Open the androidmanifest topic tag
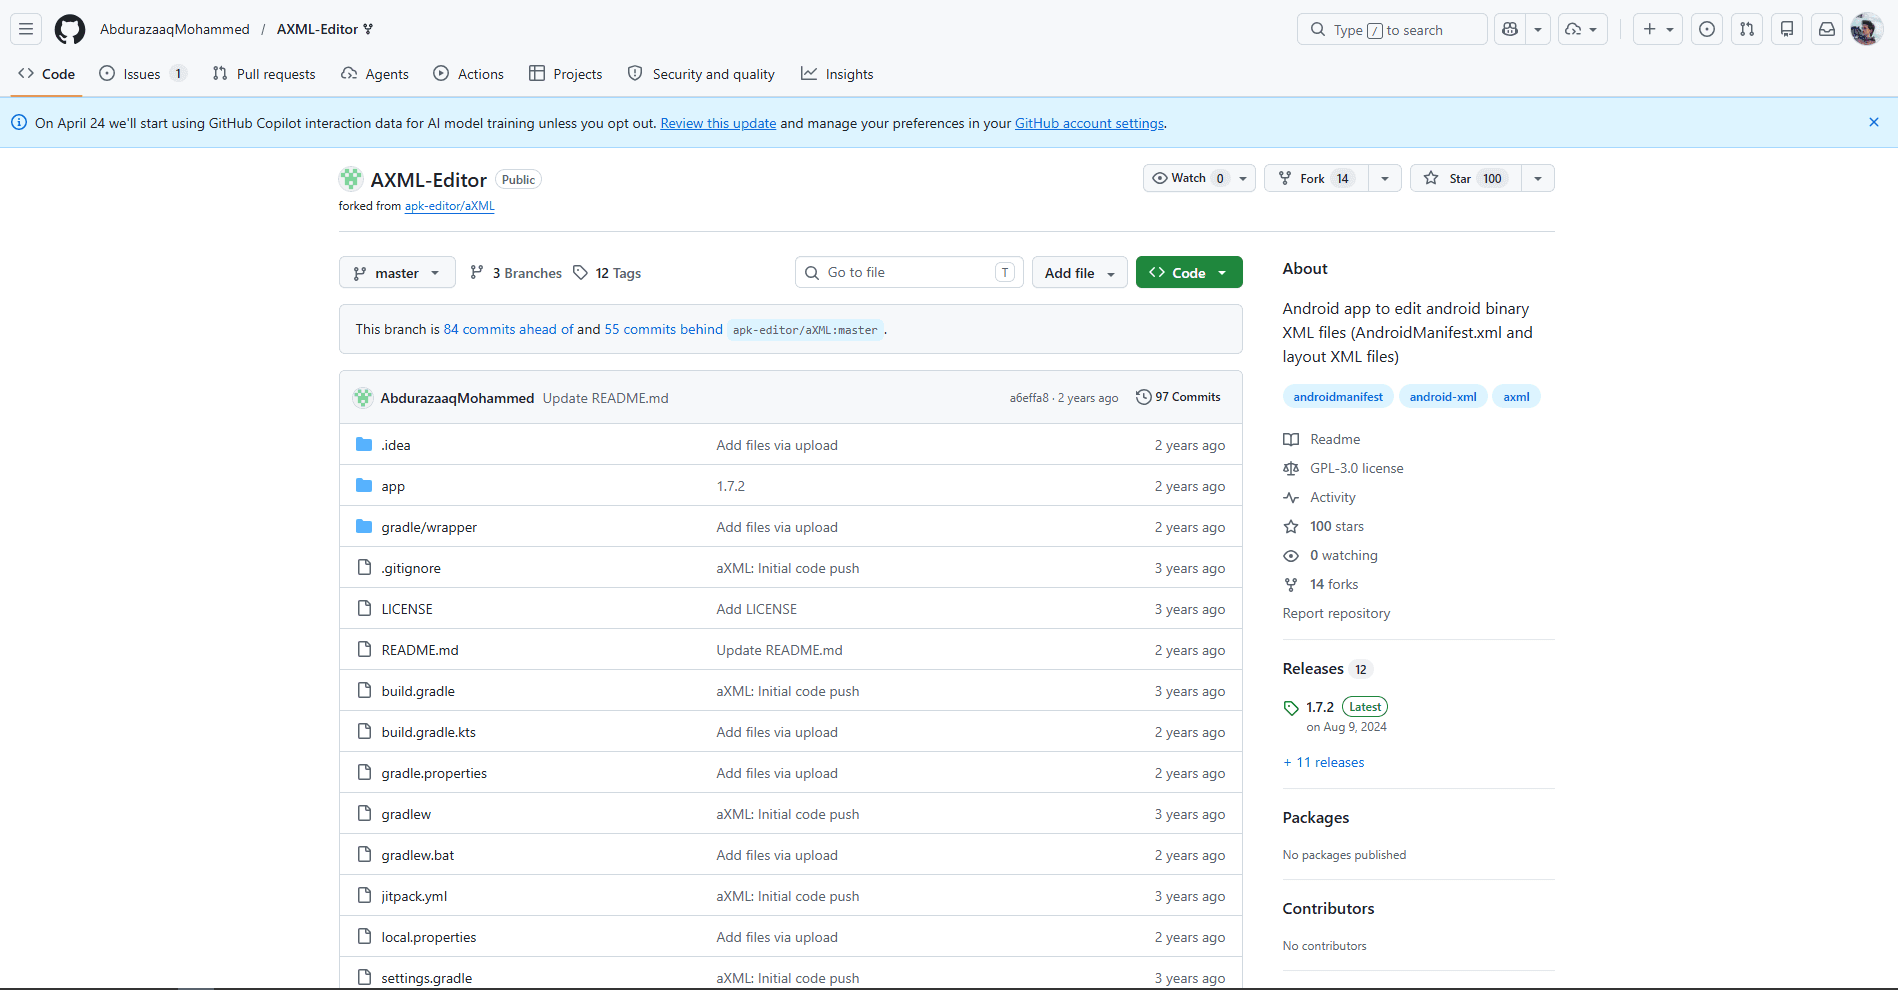The image size is (1898, 990). click(1338, 397)
